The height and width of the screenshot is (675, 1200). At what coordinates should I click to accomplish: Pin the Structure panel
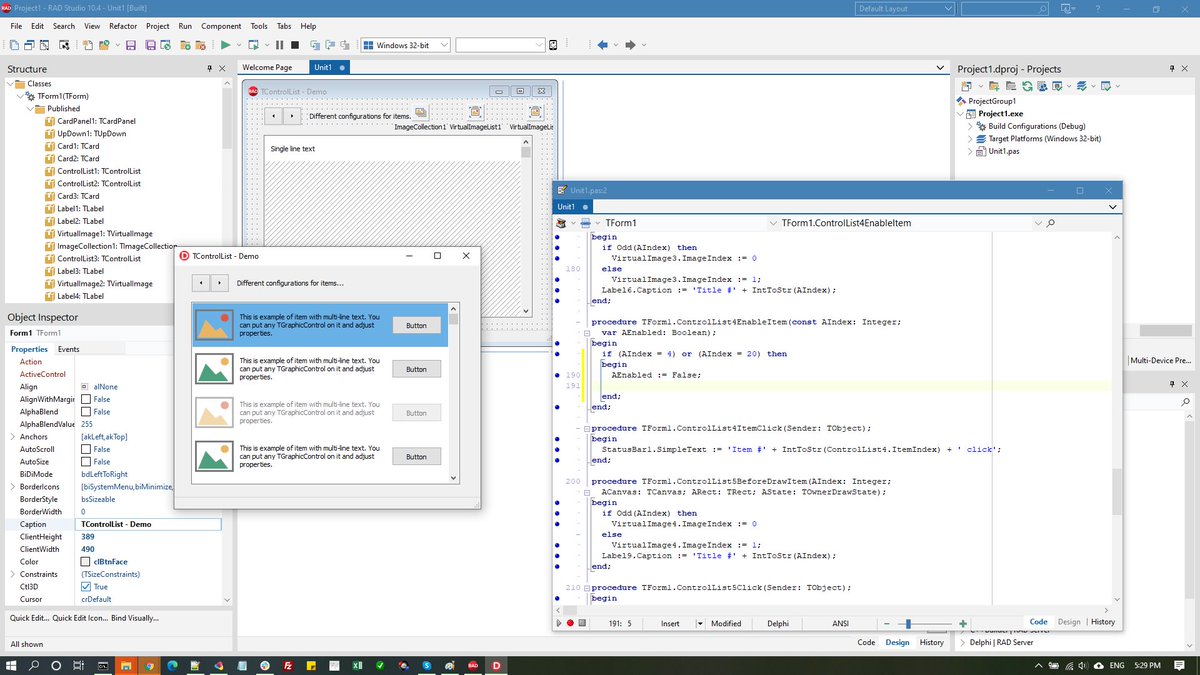[209, 68]
